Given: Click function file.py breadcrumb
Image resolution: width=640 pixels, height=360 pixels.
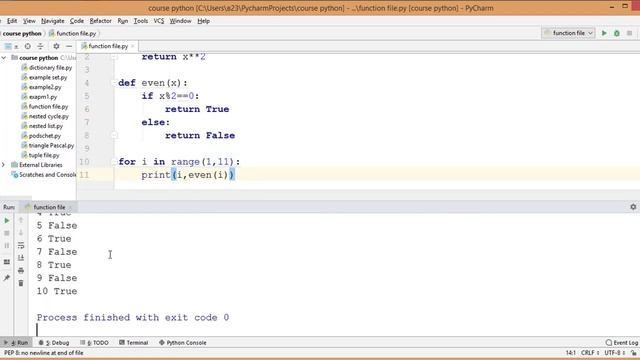Looking at the screenshot, I should (x=73, y=33).
